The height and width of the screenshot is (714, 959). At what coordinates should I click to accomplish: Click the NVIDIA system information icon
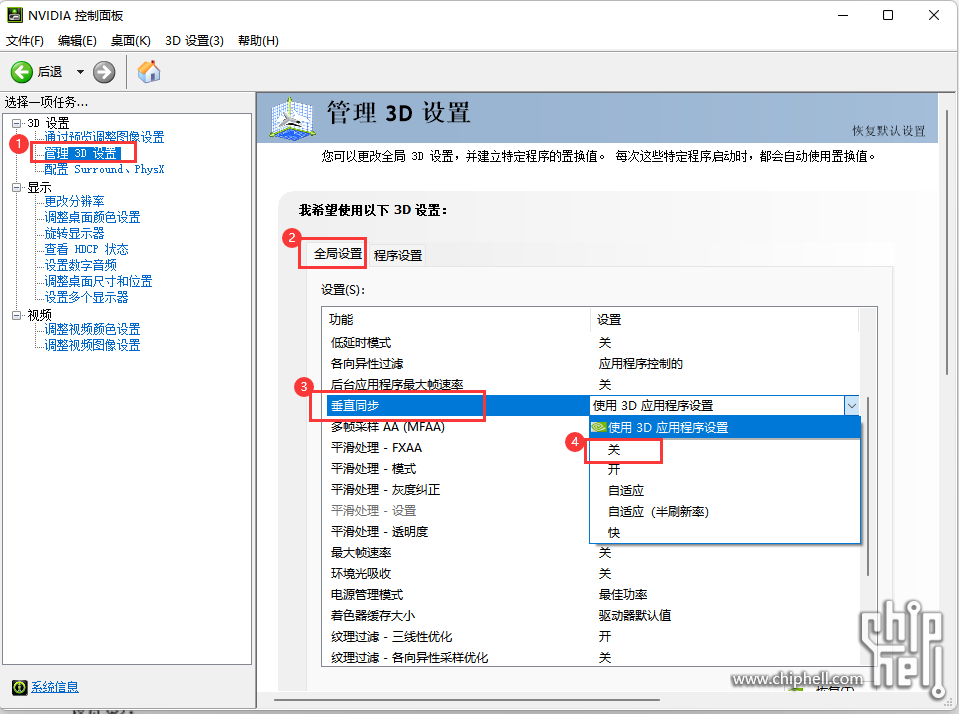click(20, 687)
